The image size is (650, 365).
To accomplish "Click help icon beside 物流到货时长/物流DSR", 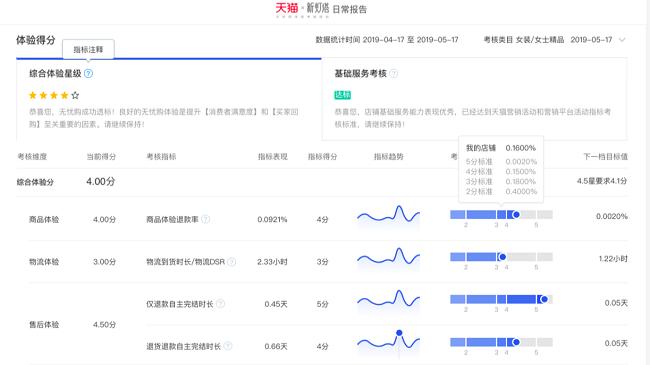I will [232, 262].
